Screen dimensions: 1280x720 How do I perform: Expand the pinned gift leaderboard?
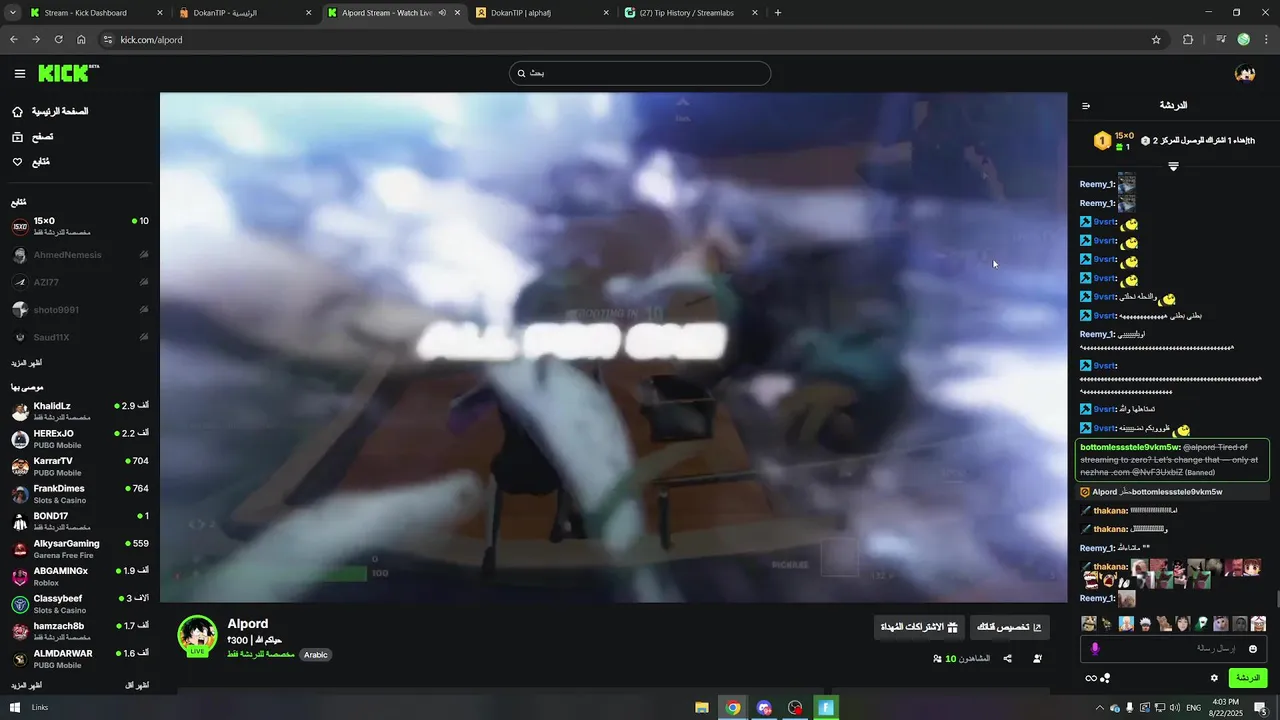click(x=1173, y=166)
